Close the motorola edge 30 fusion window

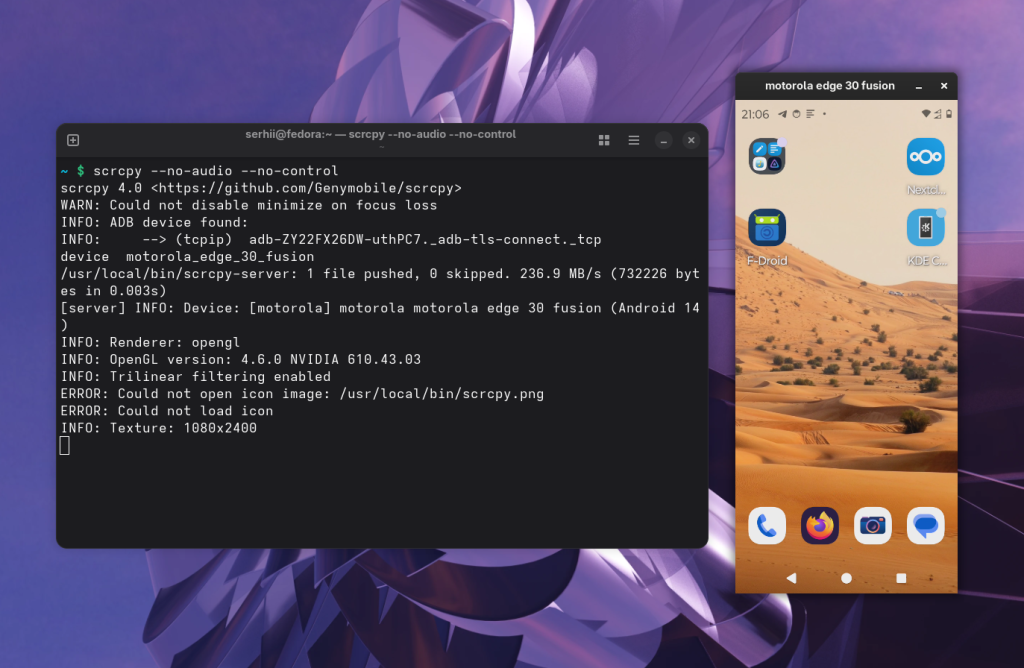point(944,86)
